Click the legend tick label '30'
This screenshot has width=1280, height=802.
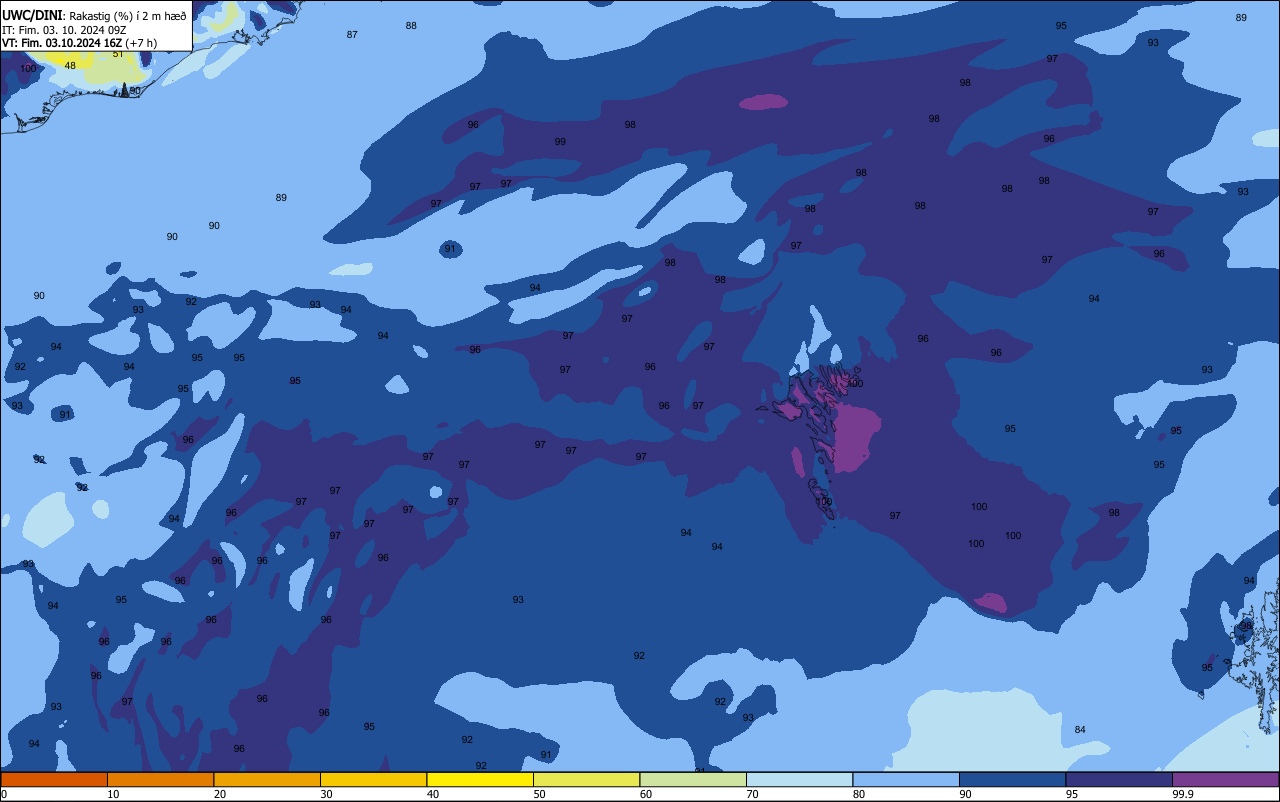tap(326, 794)
